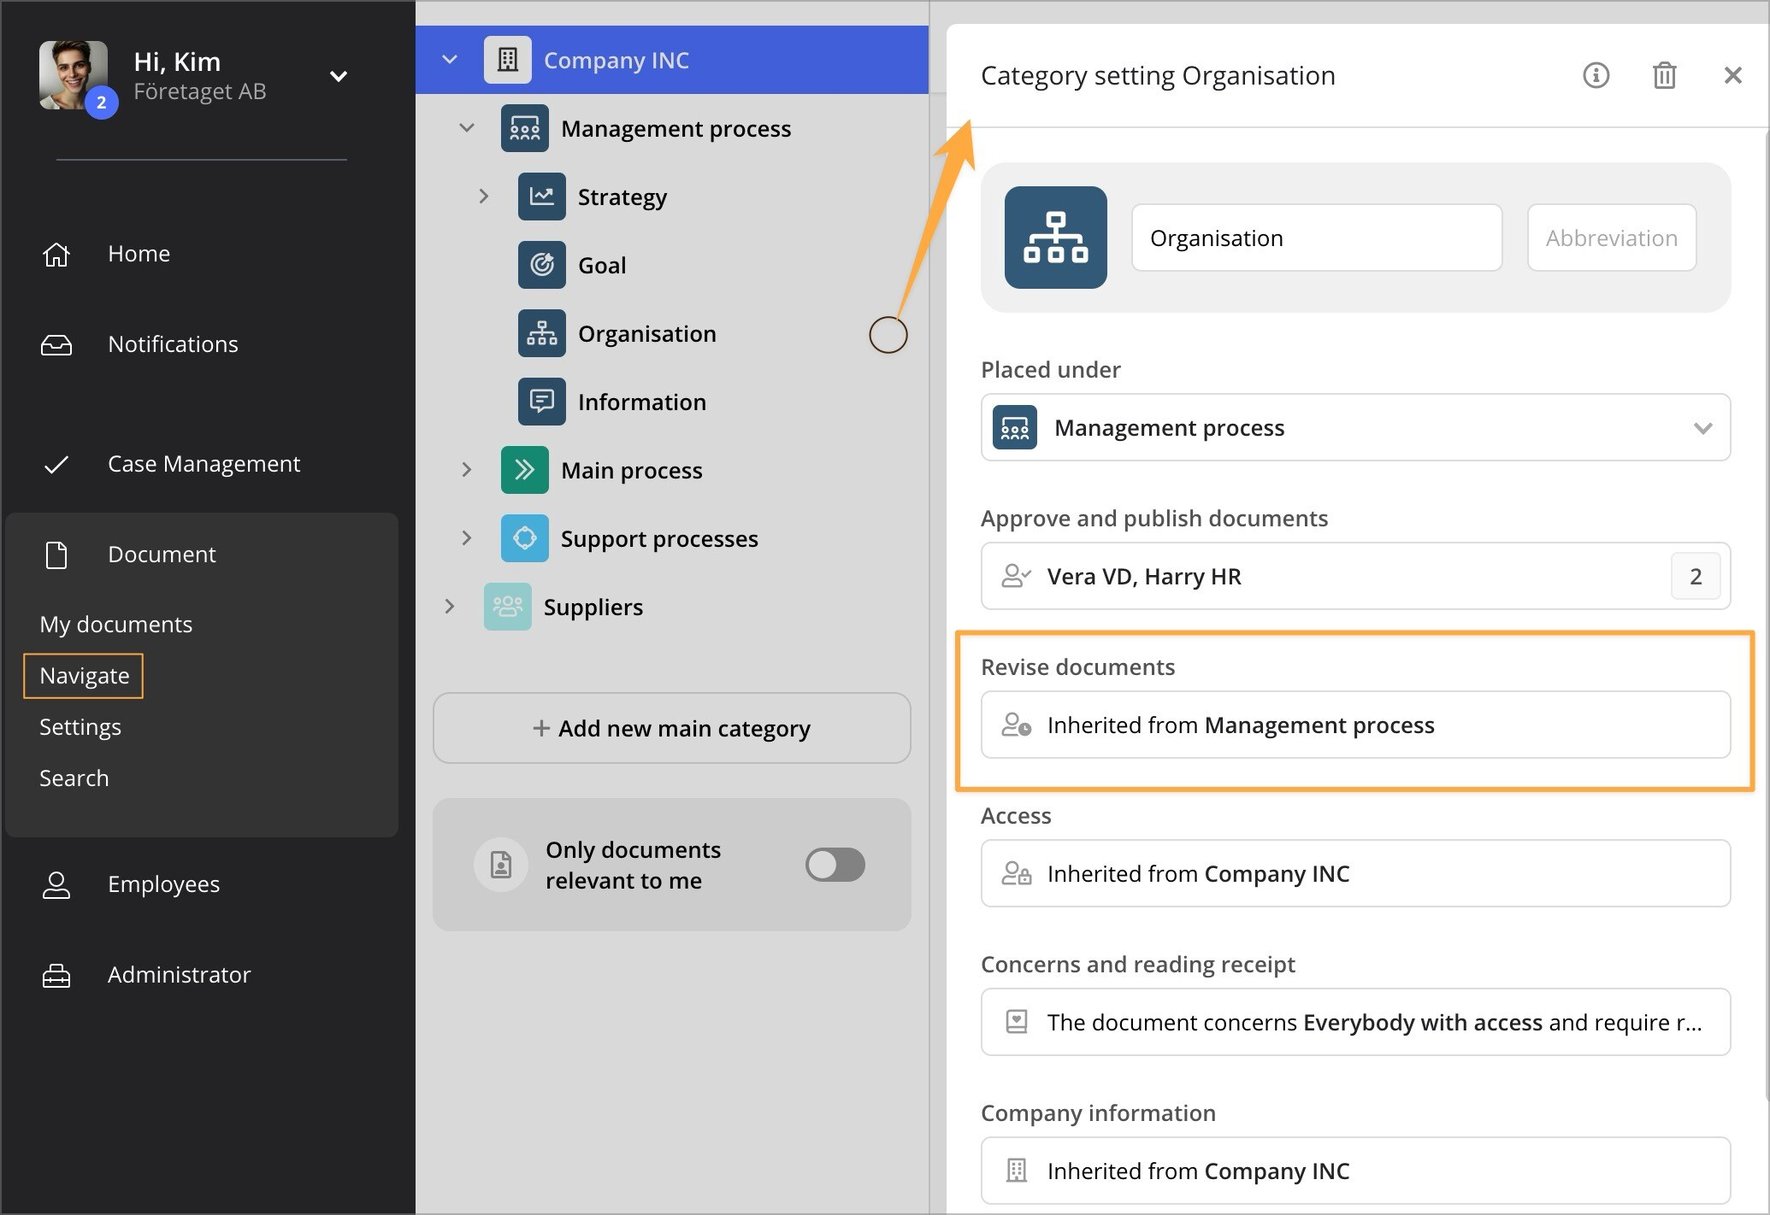
Task: Select Navigate in the Document submenu
Action: [x=84, y=676]
